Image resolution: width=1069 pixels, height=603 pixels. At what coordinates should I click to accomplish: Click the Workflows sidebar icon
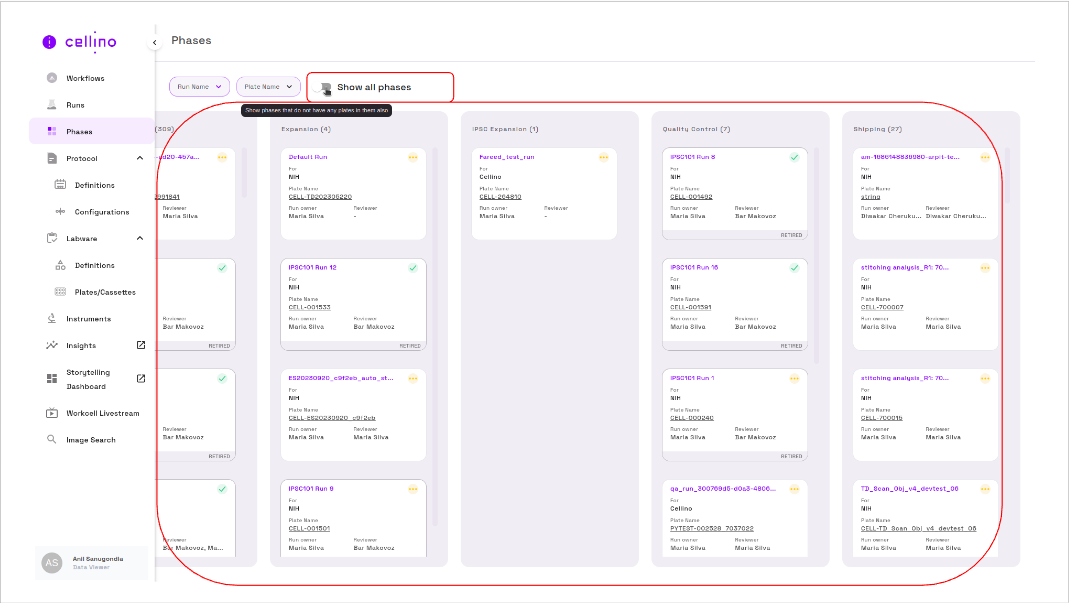coord(52,78)
